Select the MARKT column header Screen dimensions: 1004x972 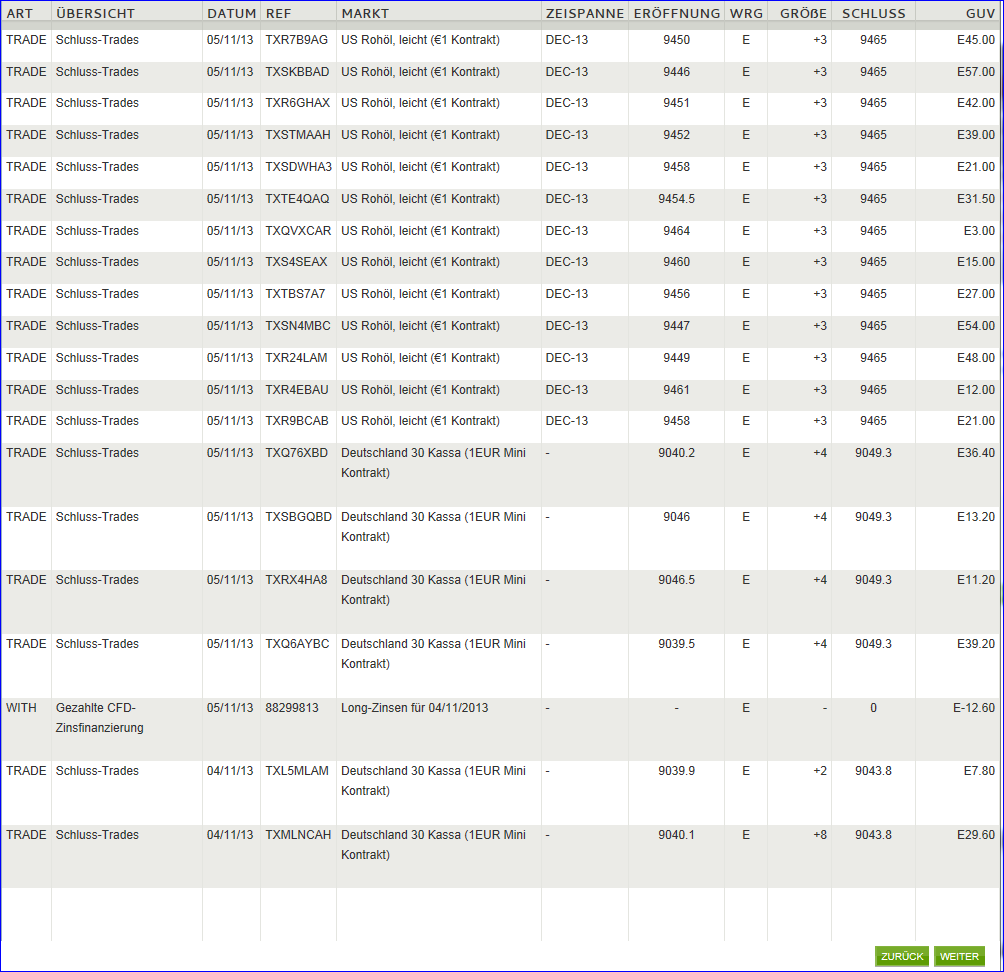[365, 13]
